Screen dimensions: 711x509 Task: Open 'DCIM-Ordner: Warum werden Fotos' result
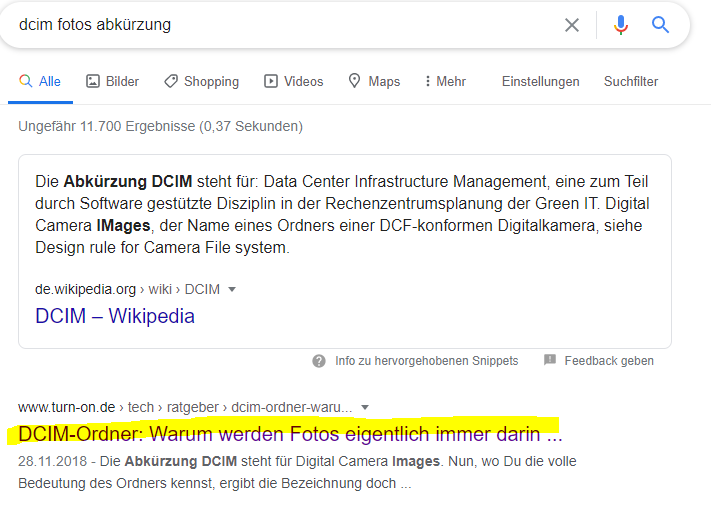[290, 434]
